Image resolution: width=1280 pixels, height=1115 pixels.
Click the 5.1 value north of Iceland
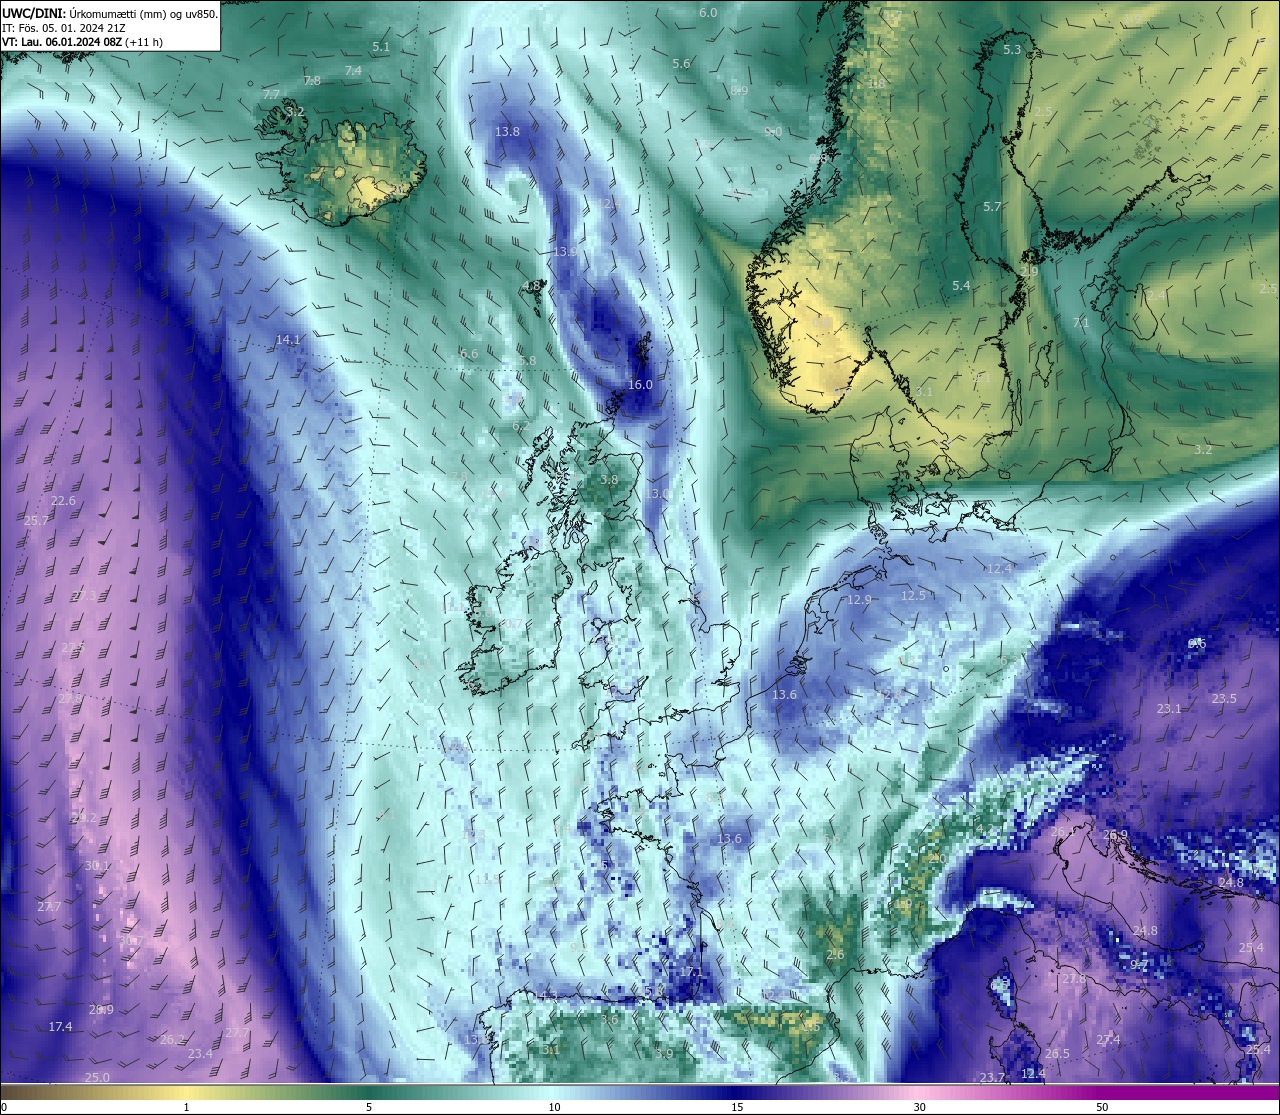click(381, 47)
